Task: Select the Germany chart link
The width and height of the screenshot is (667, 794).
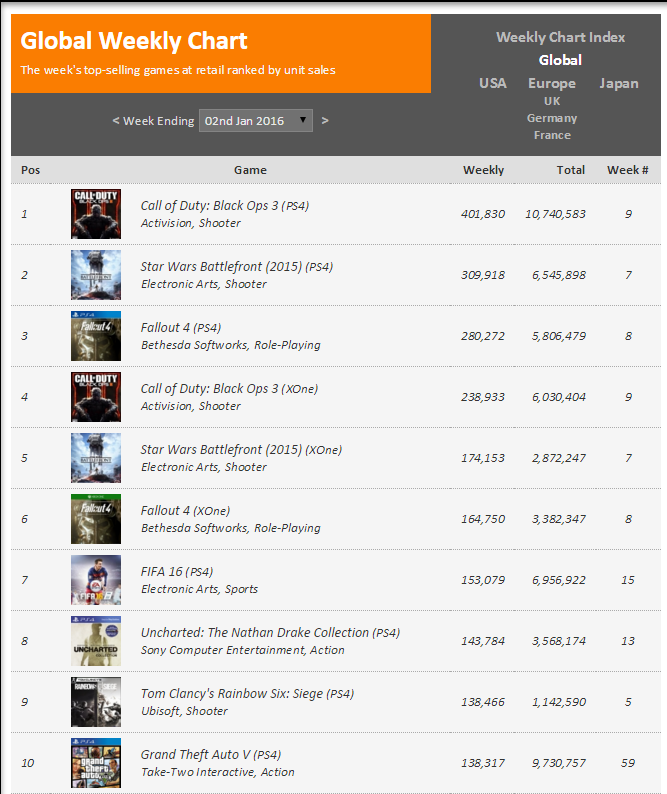Action: (x=552, y=118)
